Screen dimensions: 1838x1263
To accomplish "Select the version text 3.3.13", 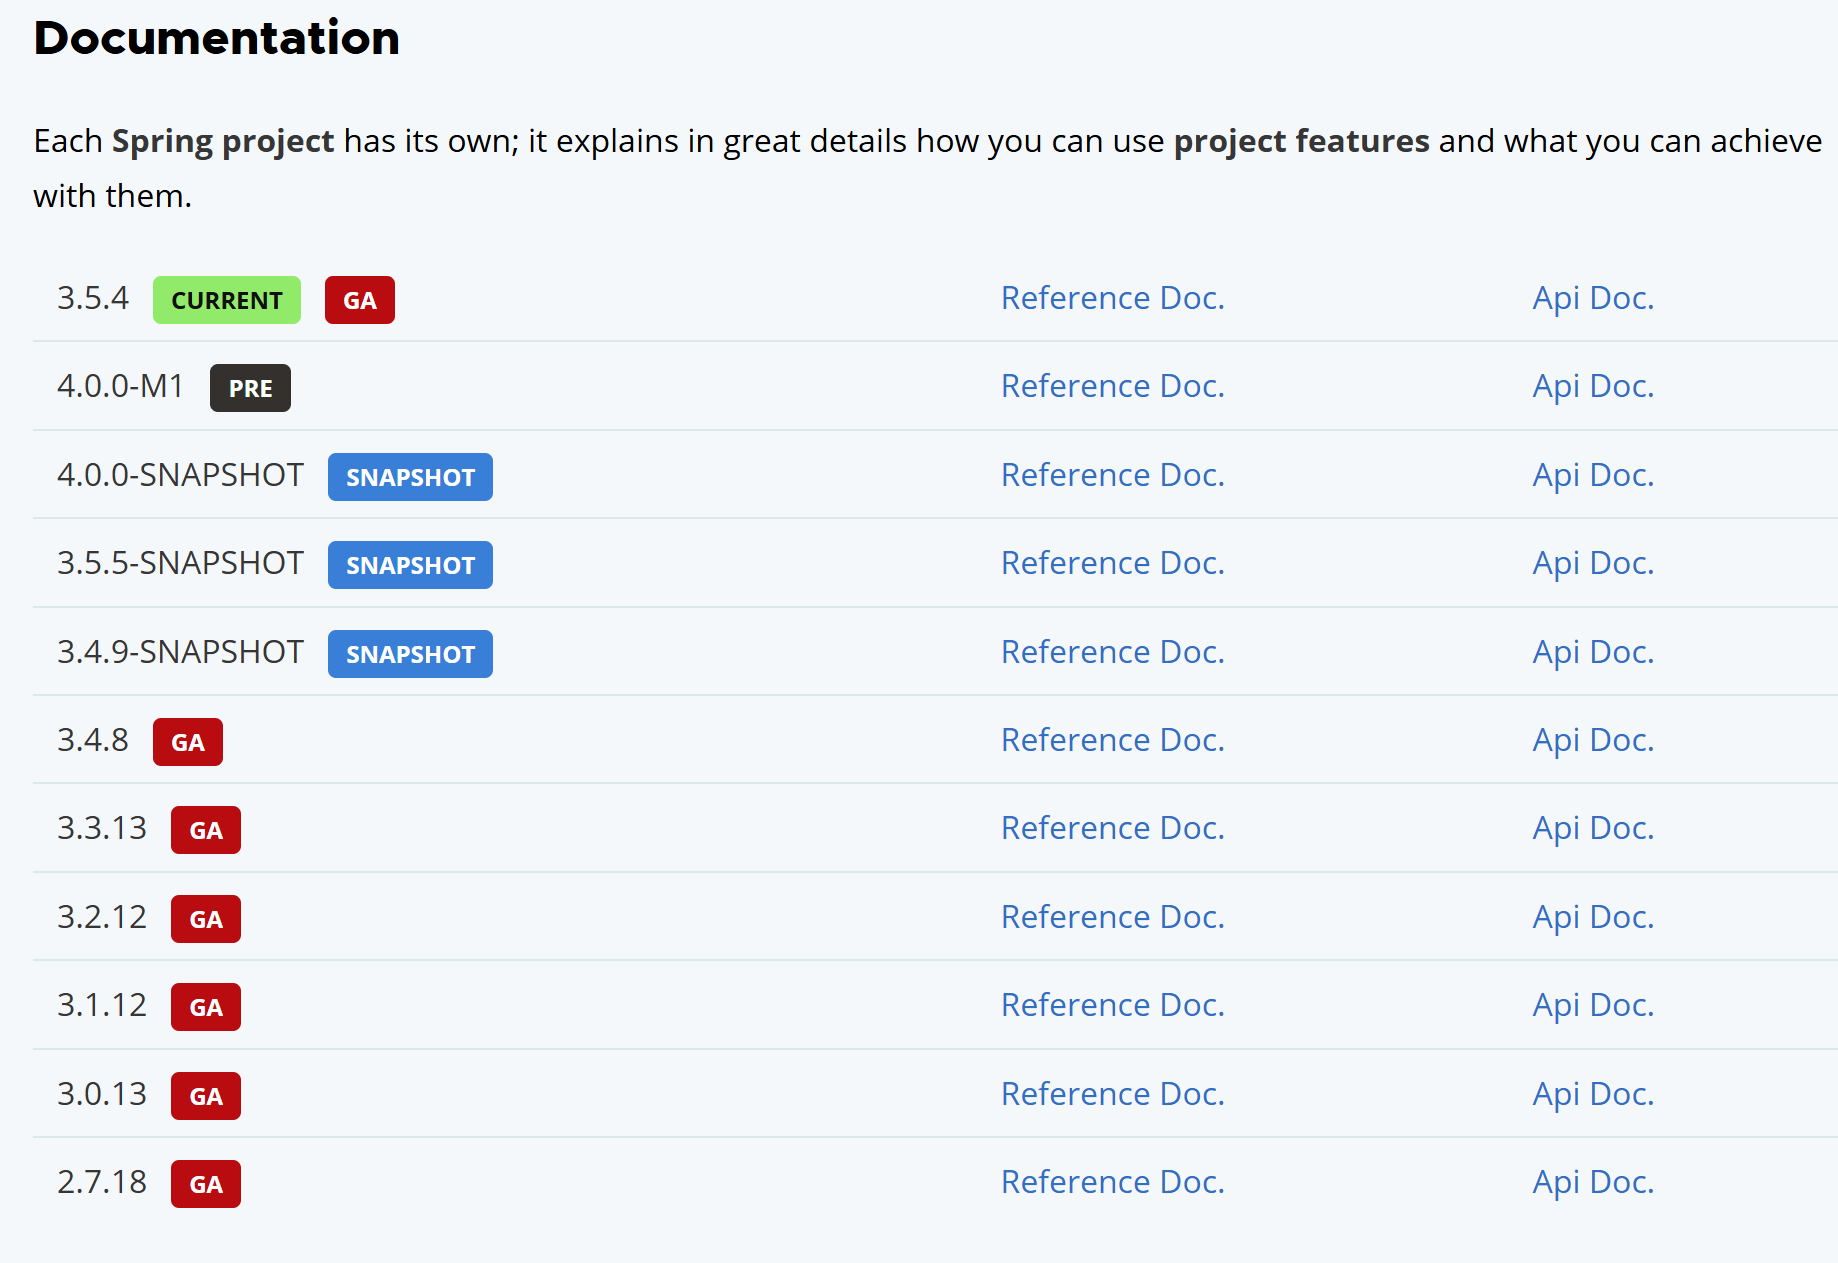I will click(x=102, y=828).
